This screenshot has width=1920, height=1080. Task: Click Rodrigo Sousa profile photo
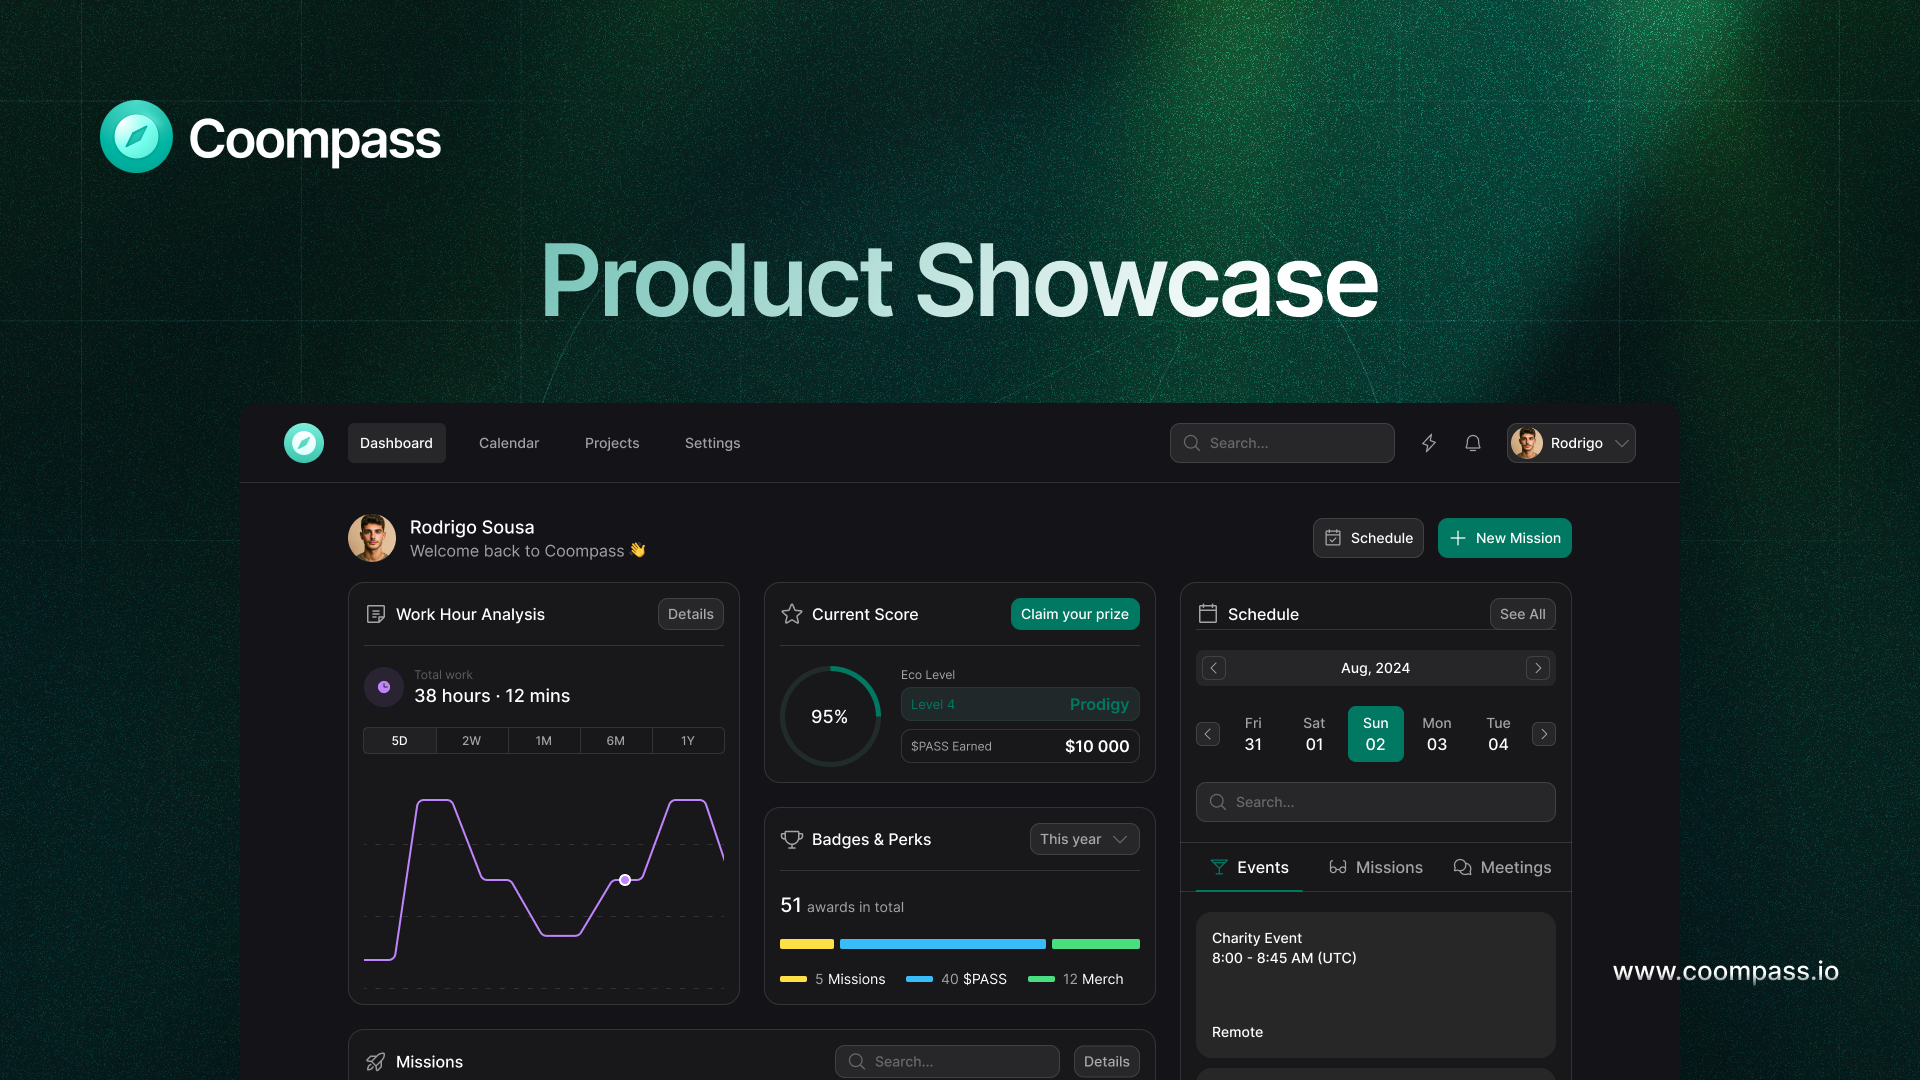372,538
